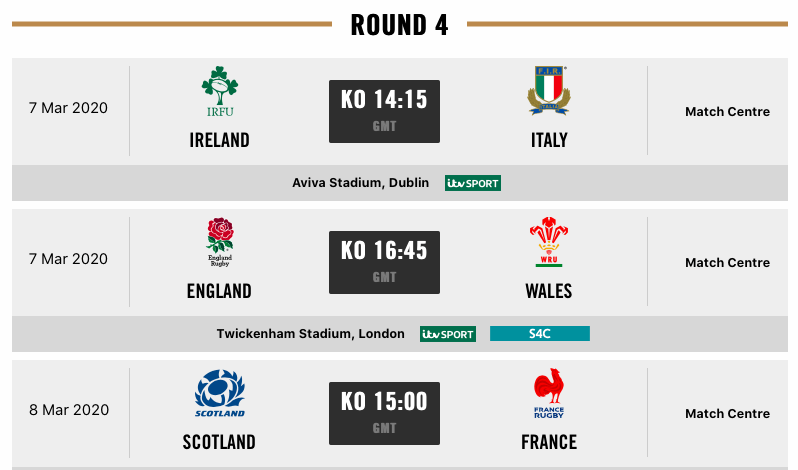Select the IRELAND team name

click(x=219, y=140)
